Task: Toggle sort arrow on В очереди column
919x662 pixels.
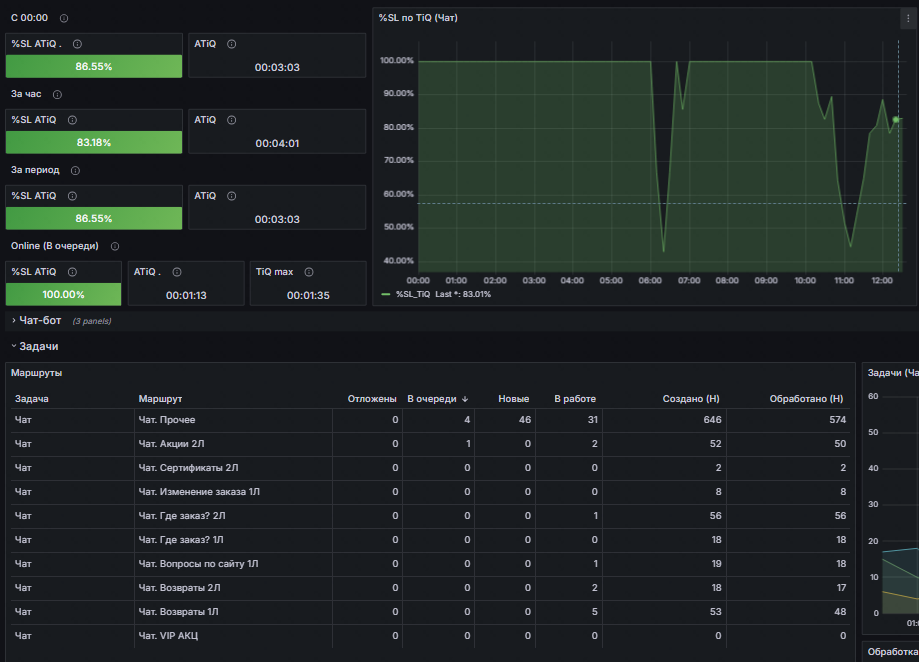Action: pos(465,399)
